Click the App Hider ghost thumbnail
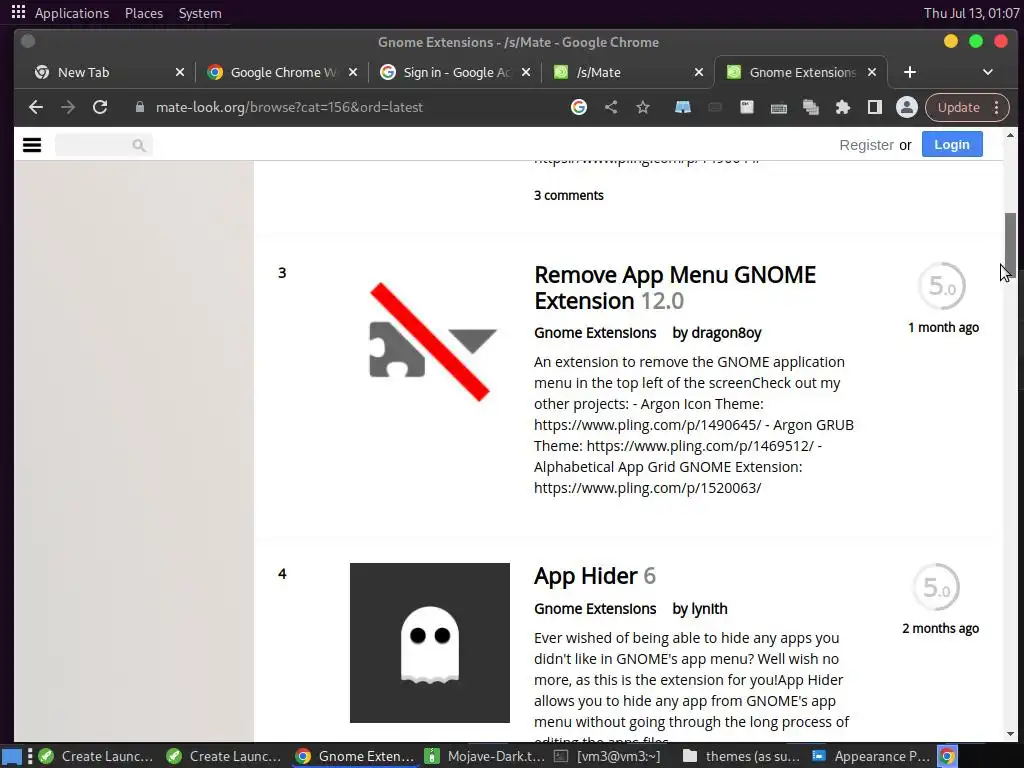The height and width of the screenshot is (768, 1024). pyautogui.click(x=430, y=643)
